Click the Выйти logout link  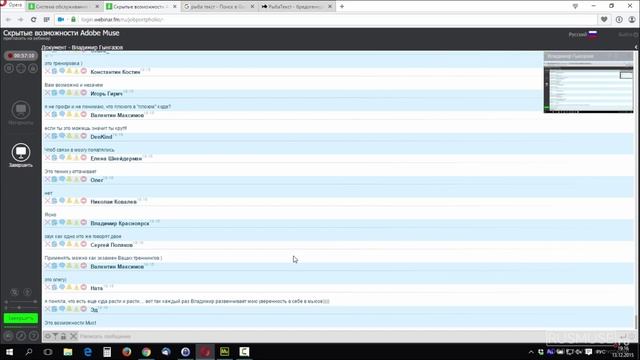tap(627, 35)
